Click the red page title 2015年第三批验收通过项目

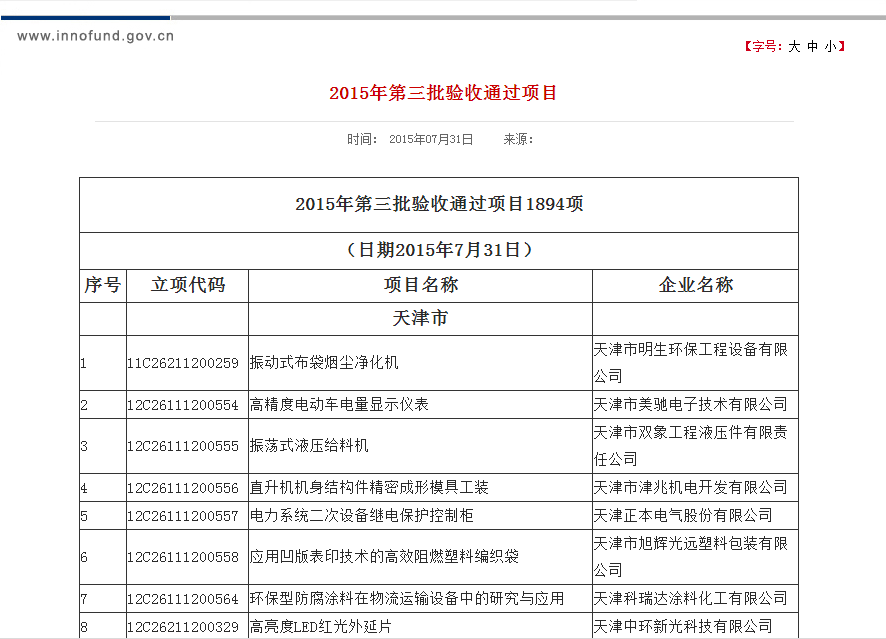pyautogui.click(x=443, y=93)
